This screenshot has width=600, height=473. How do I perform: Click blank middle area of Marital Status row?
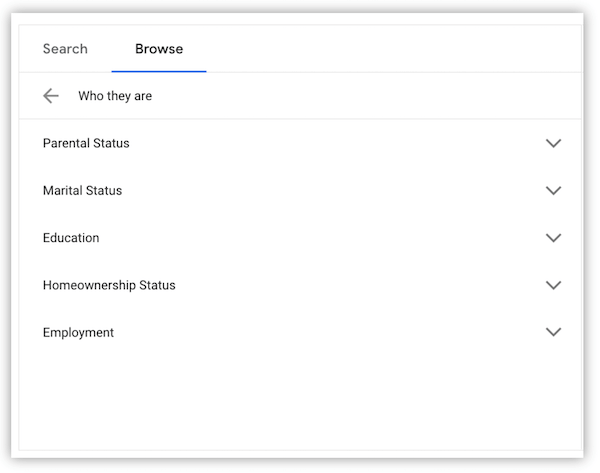pos(333,190)
